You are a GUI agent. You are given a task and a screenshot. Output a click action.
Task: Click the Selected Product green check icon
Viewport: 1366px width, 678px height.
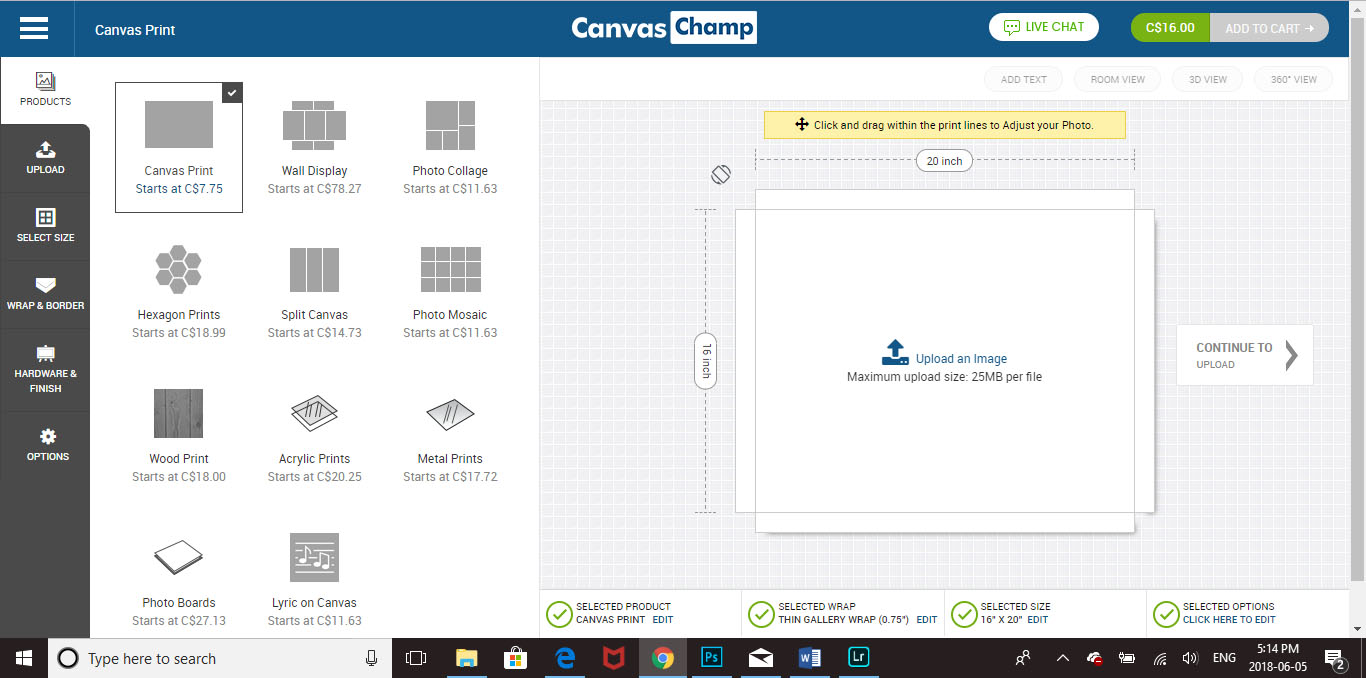[560, 614]
